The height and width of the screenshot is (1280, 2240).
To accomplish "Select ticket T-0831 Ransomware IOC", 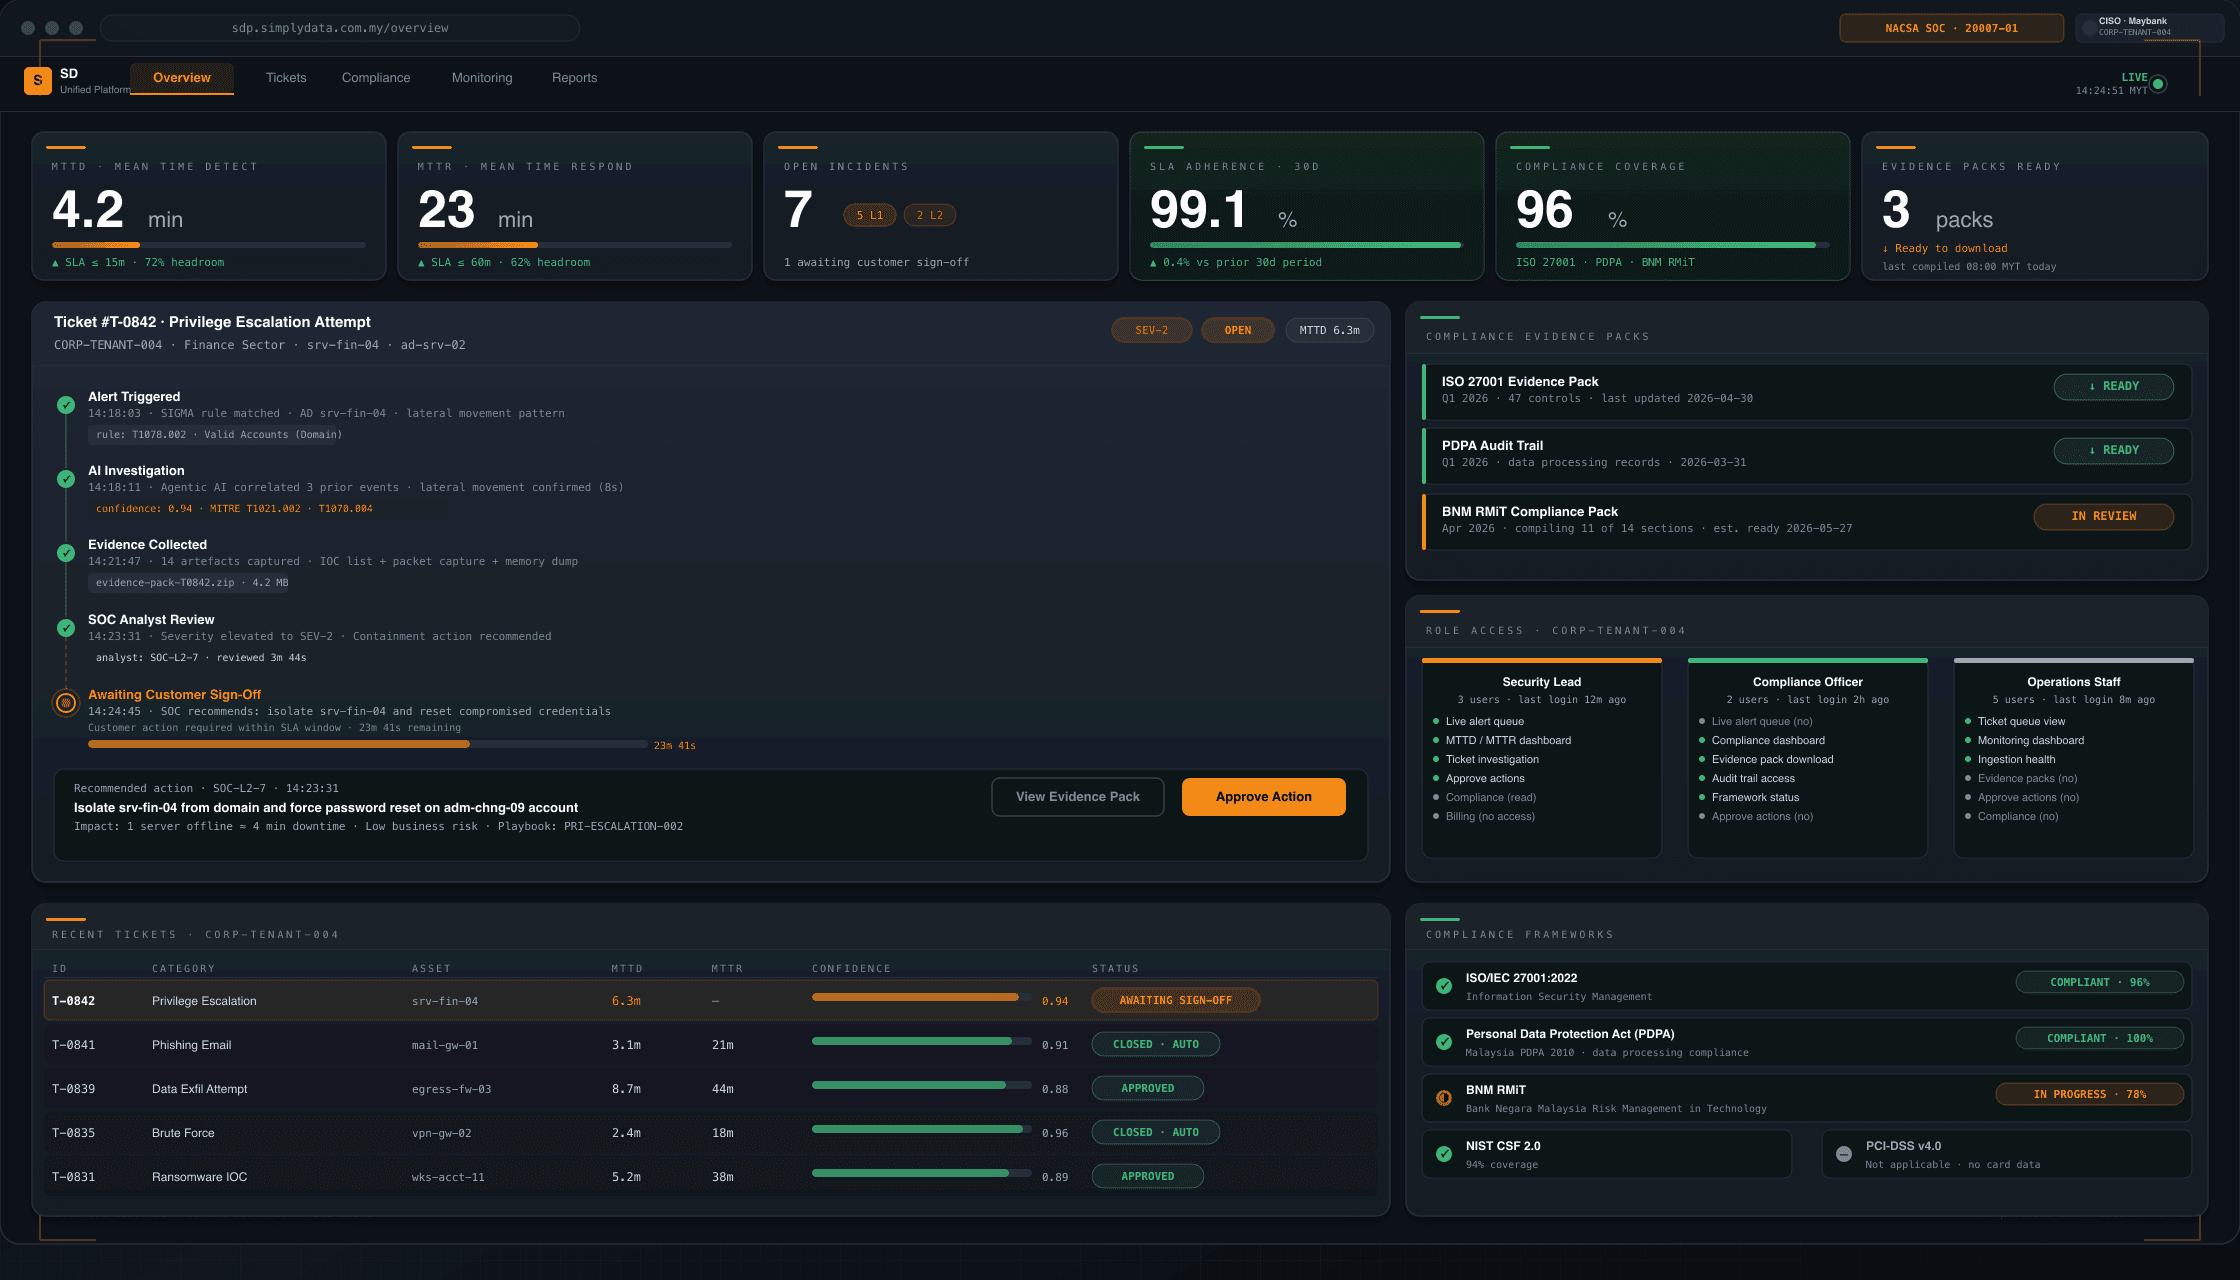I will [711, 1177].
